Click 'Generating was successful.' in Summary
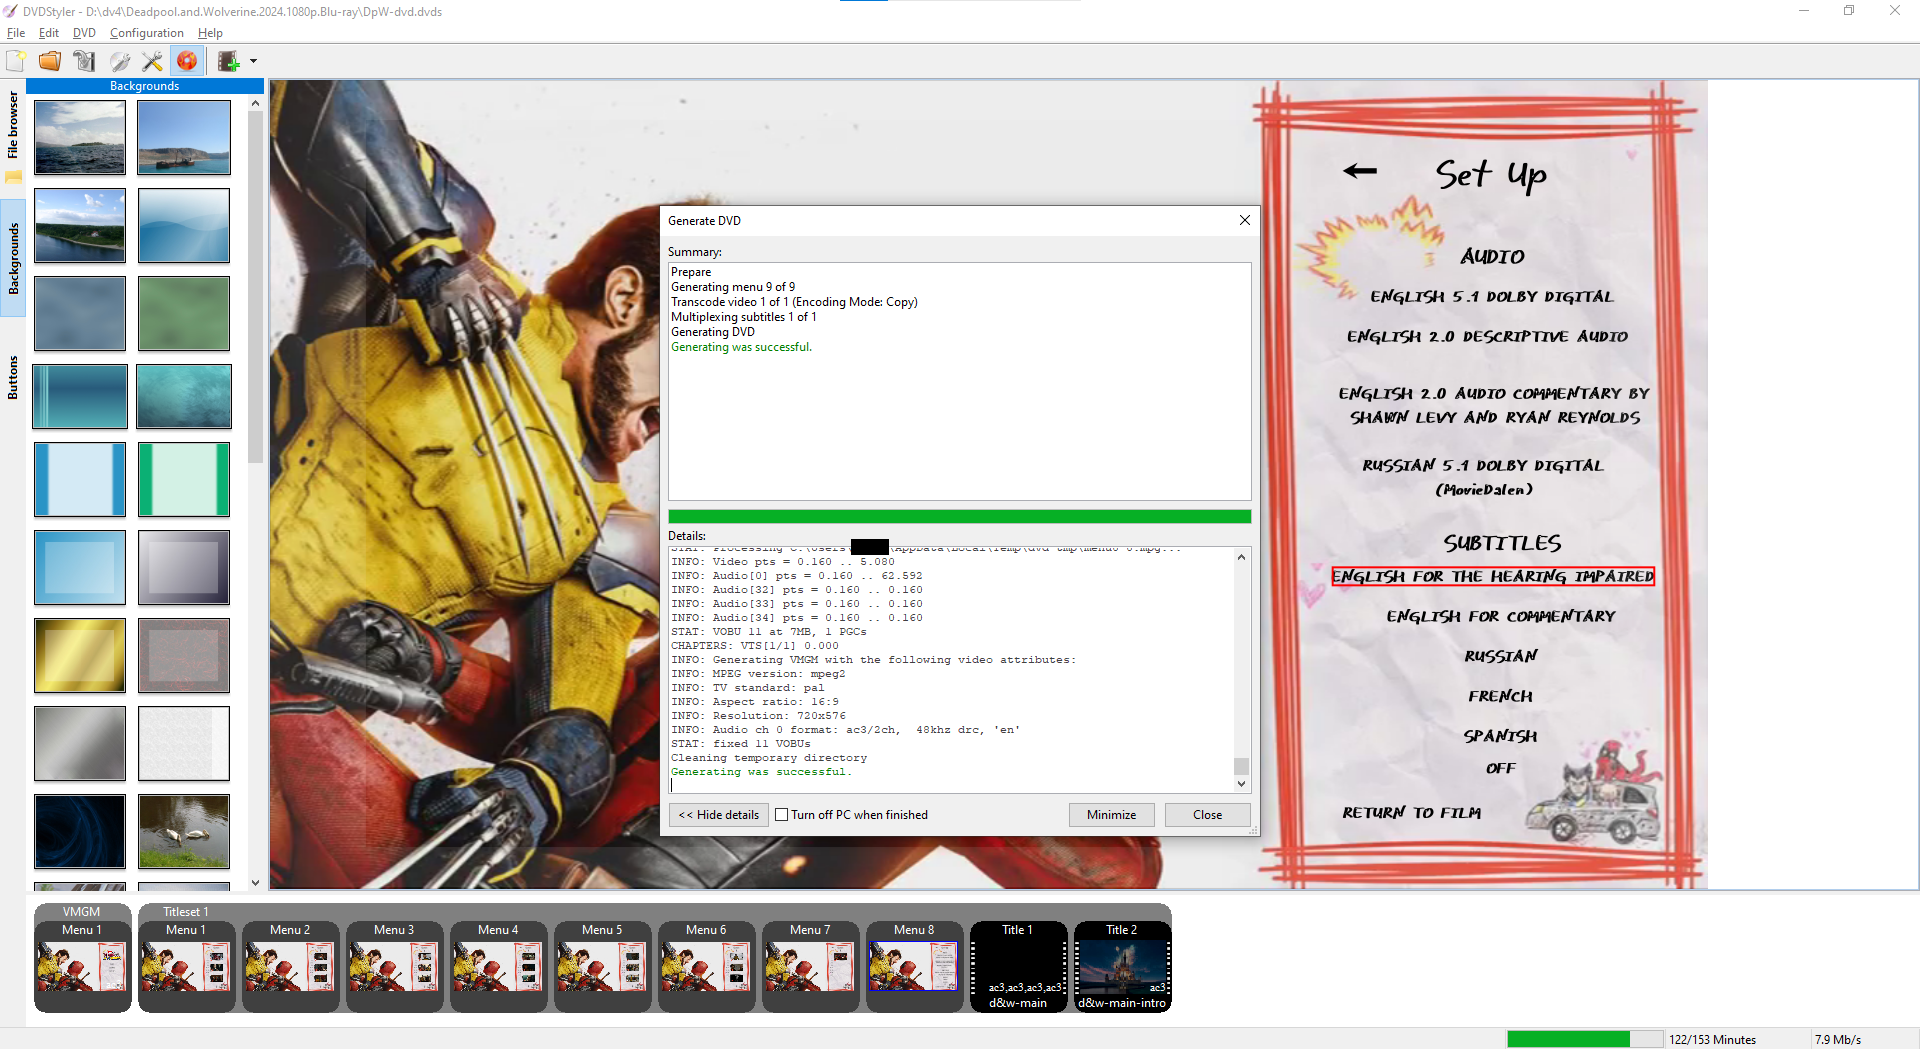Viewport: 1920px width, 1049px height. coord(741,347)
